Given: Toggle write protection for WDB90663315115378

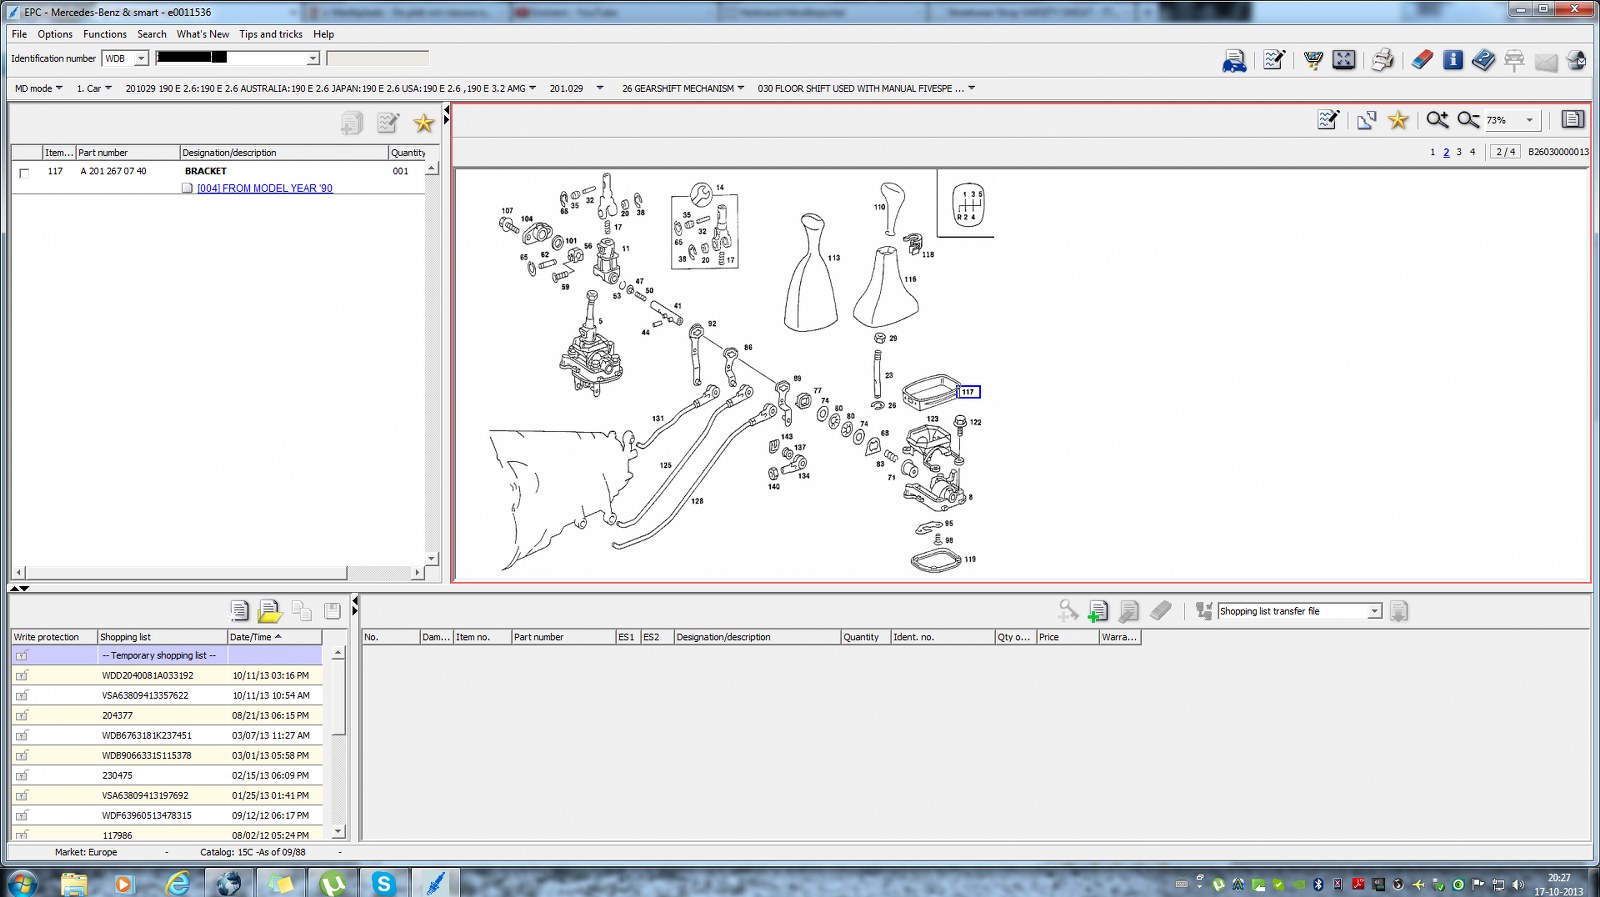Looking at the screenshot, I should click(22, 756).
